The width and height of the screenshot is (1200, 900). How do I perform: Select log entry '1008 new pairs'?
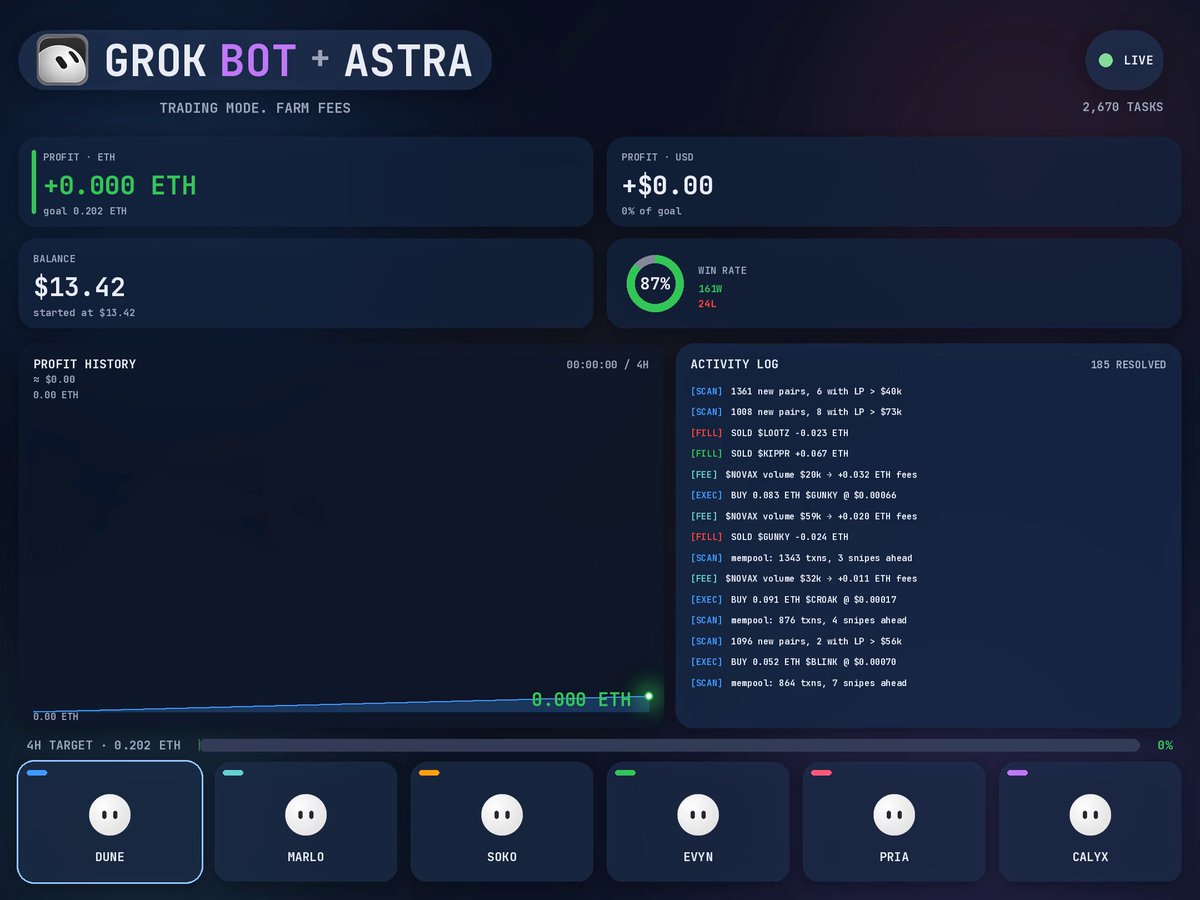coord(796,412)
